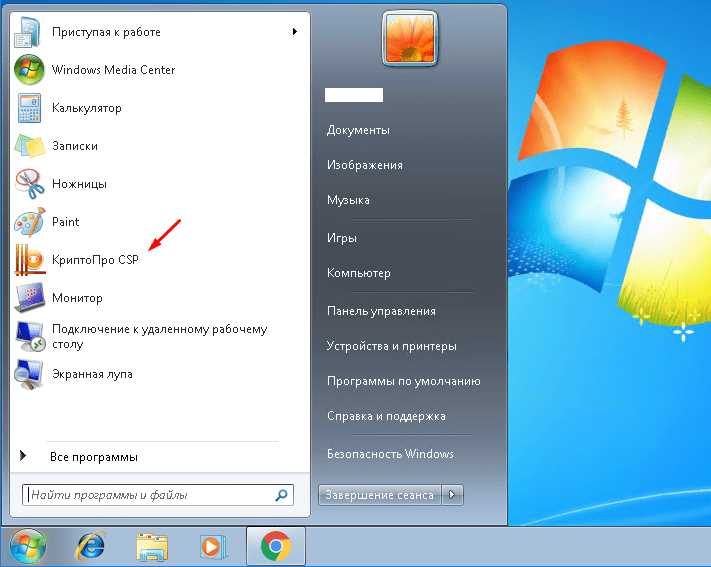Open Устройства и принтеры
This screenshot has width=711, height=567.
(391, 346)
